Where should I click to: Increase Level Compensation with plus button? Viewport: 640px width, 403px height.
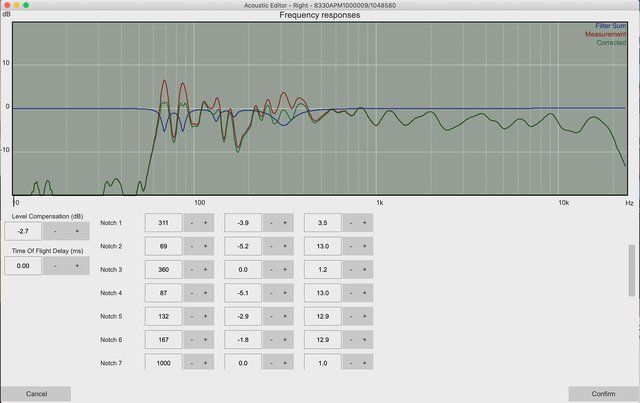[x=77, y=231]
